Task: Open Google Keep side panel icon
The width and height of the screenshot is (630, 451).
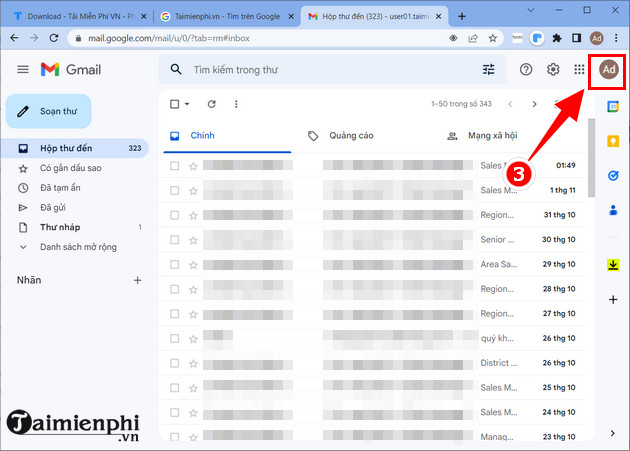Action: pyautogui.click(x=613, y=141)
